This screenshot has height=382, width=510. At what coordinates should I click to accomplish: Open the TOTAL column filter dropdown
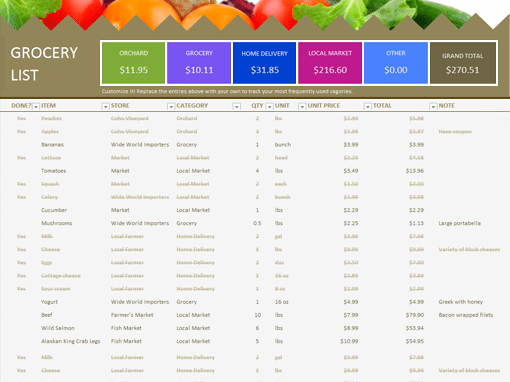pyautogui.click(x=433, y=106)
